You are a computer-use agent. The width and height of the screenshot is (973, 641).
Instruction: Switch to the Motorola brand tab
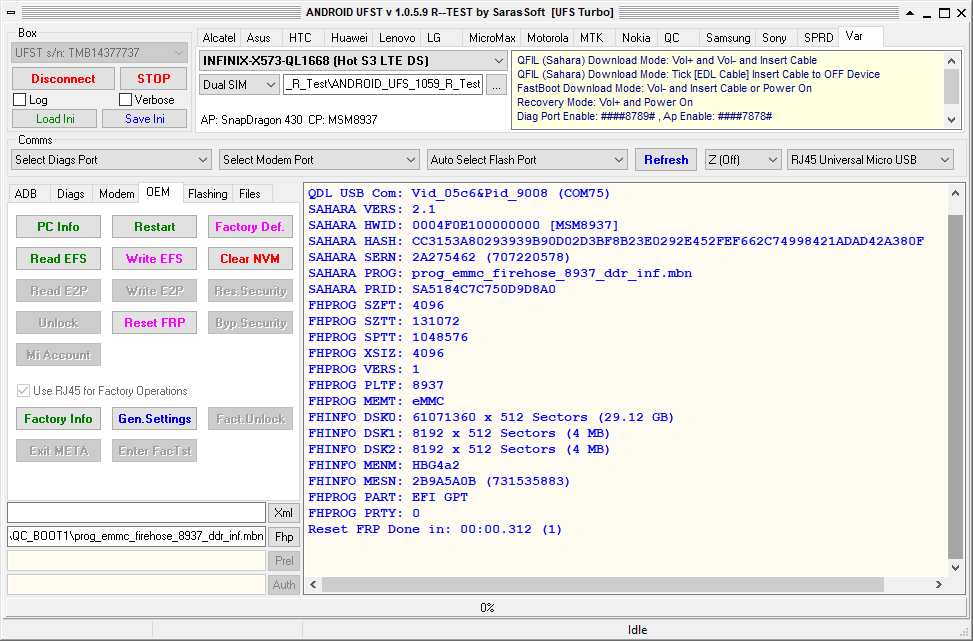(547, 38)
